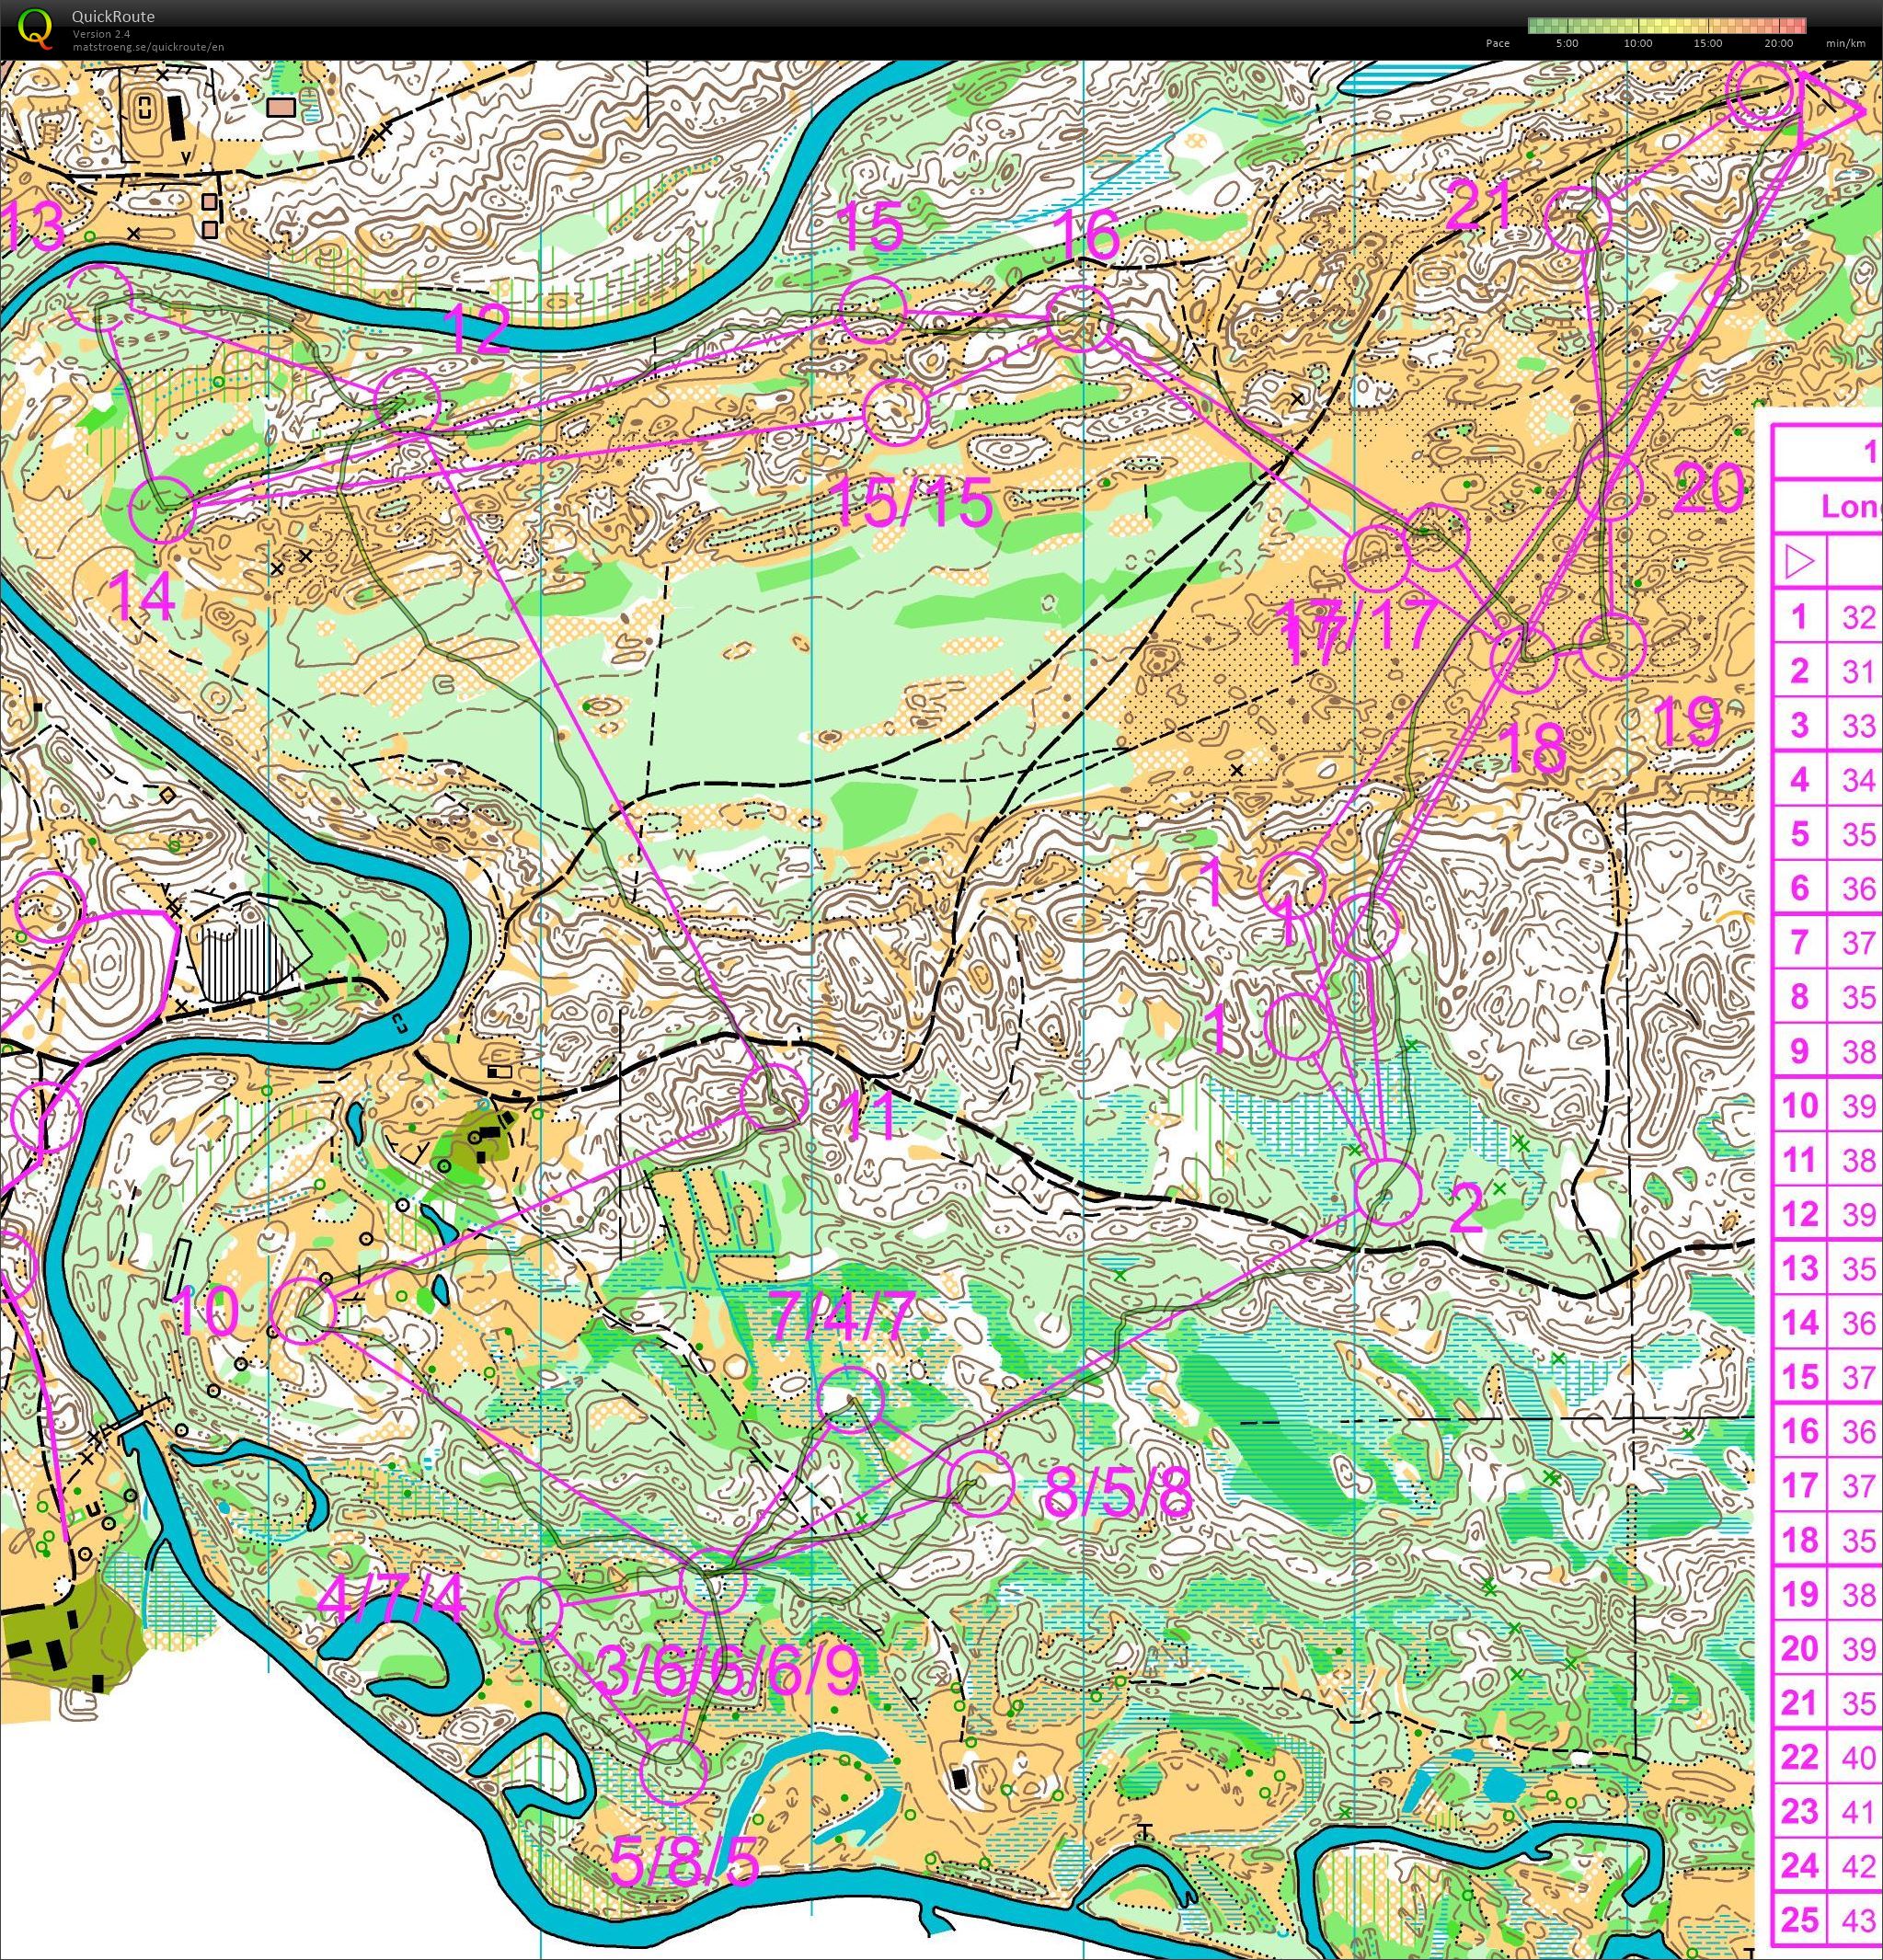
Task: Click control circle 12 by the river
Action: tap(407, 400)
